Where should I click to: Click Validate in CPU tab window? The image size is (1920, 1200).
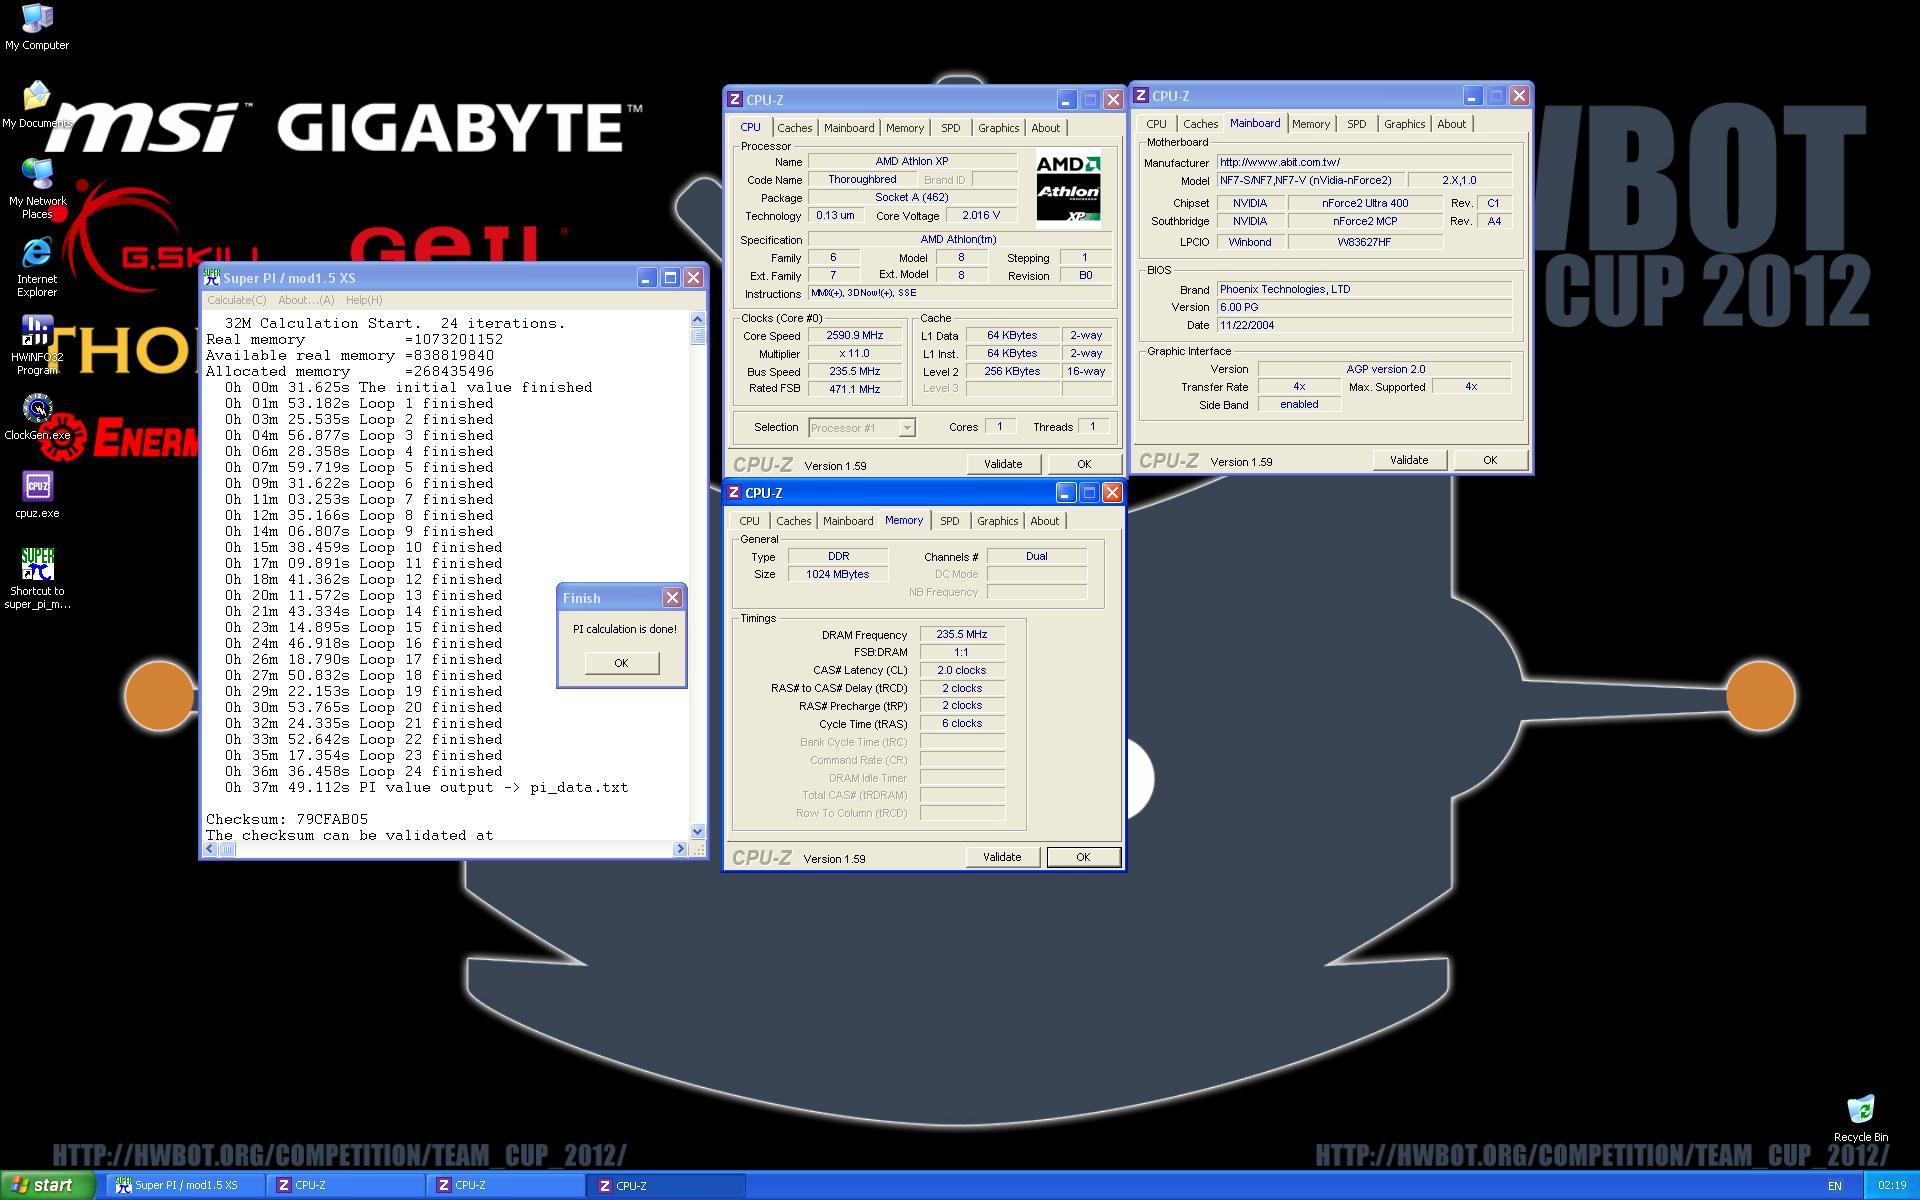(1003, 464)
